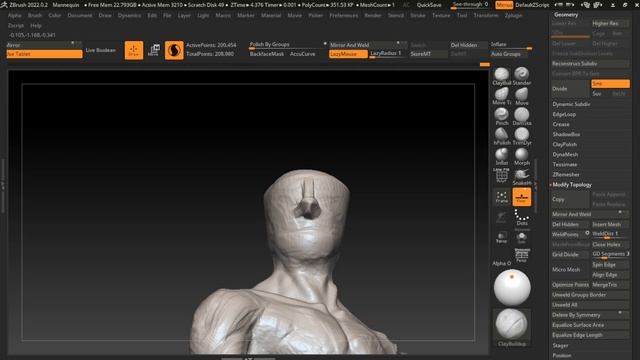Select the SnakeHook brush
Image resolution: width=640 pixels, height=360 pixels.
coord(522,176)
